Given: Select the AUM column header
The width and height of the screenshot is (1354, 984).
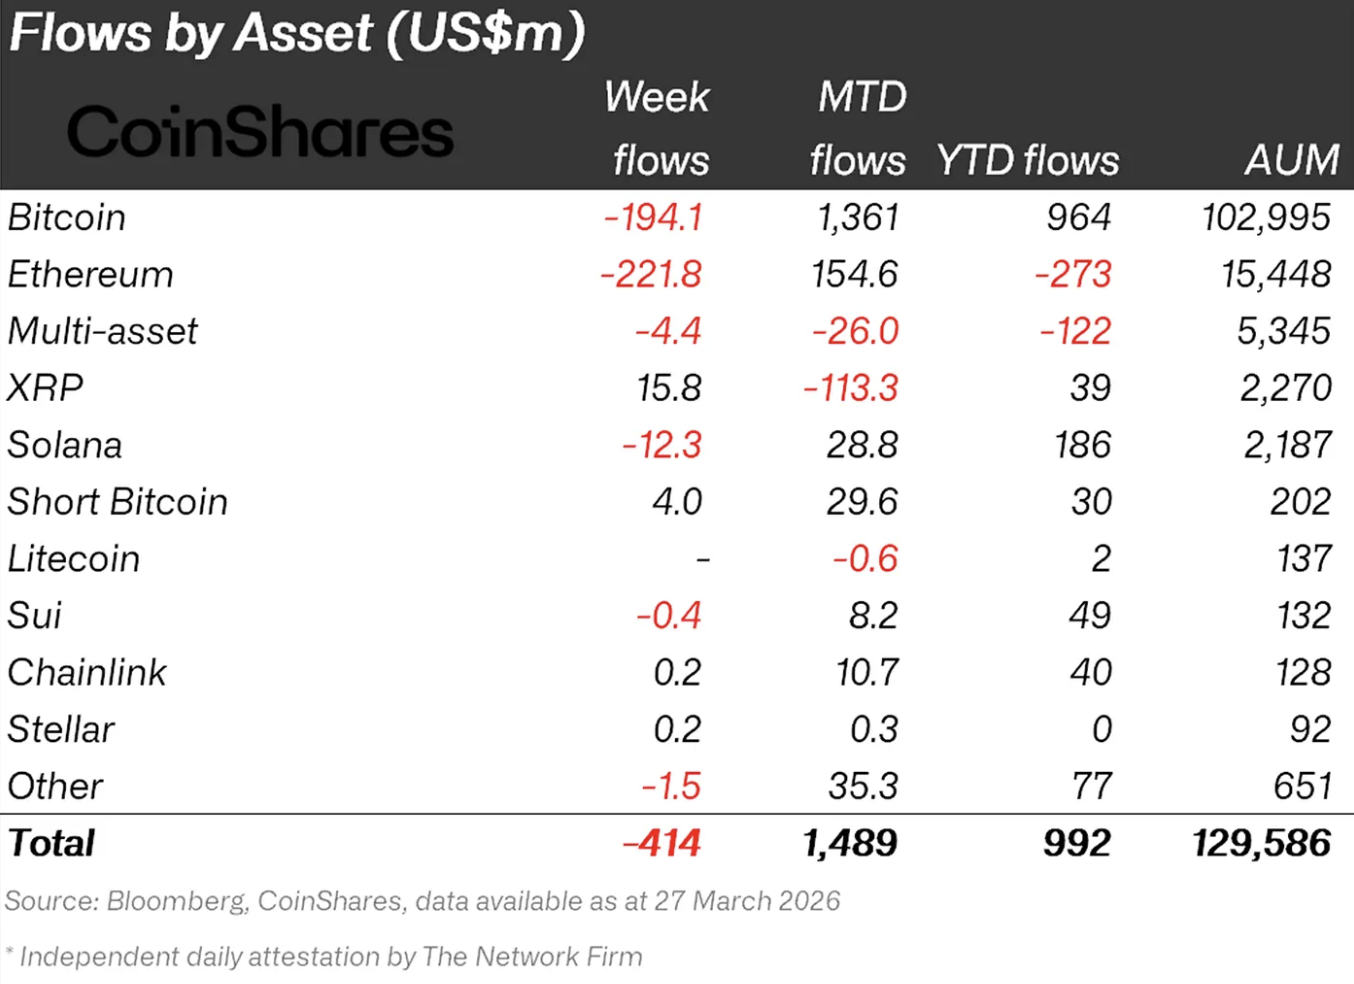Looking at the screenshot, I should pyautogui.click(x=1291, y=160).
